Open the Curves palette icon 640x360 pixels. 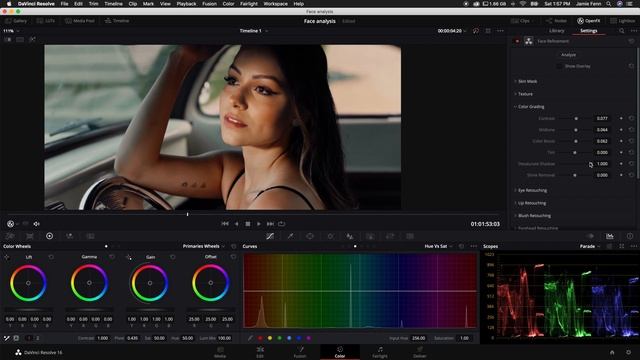click(270, 236)
